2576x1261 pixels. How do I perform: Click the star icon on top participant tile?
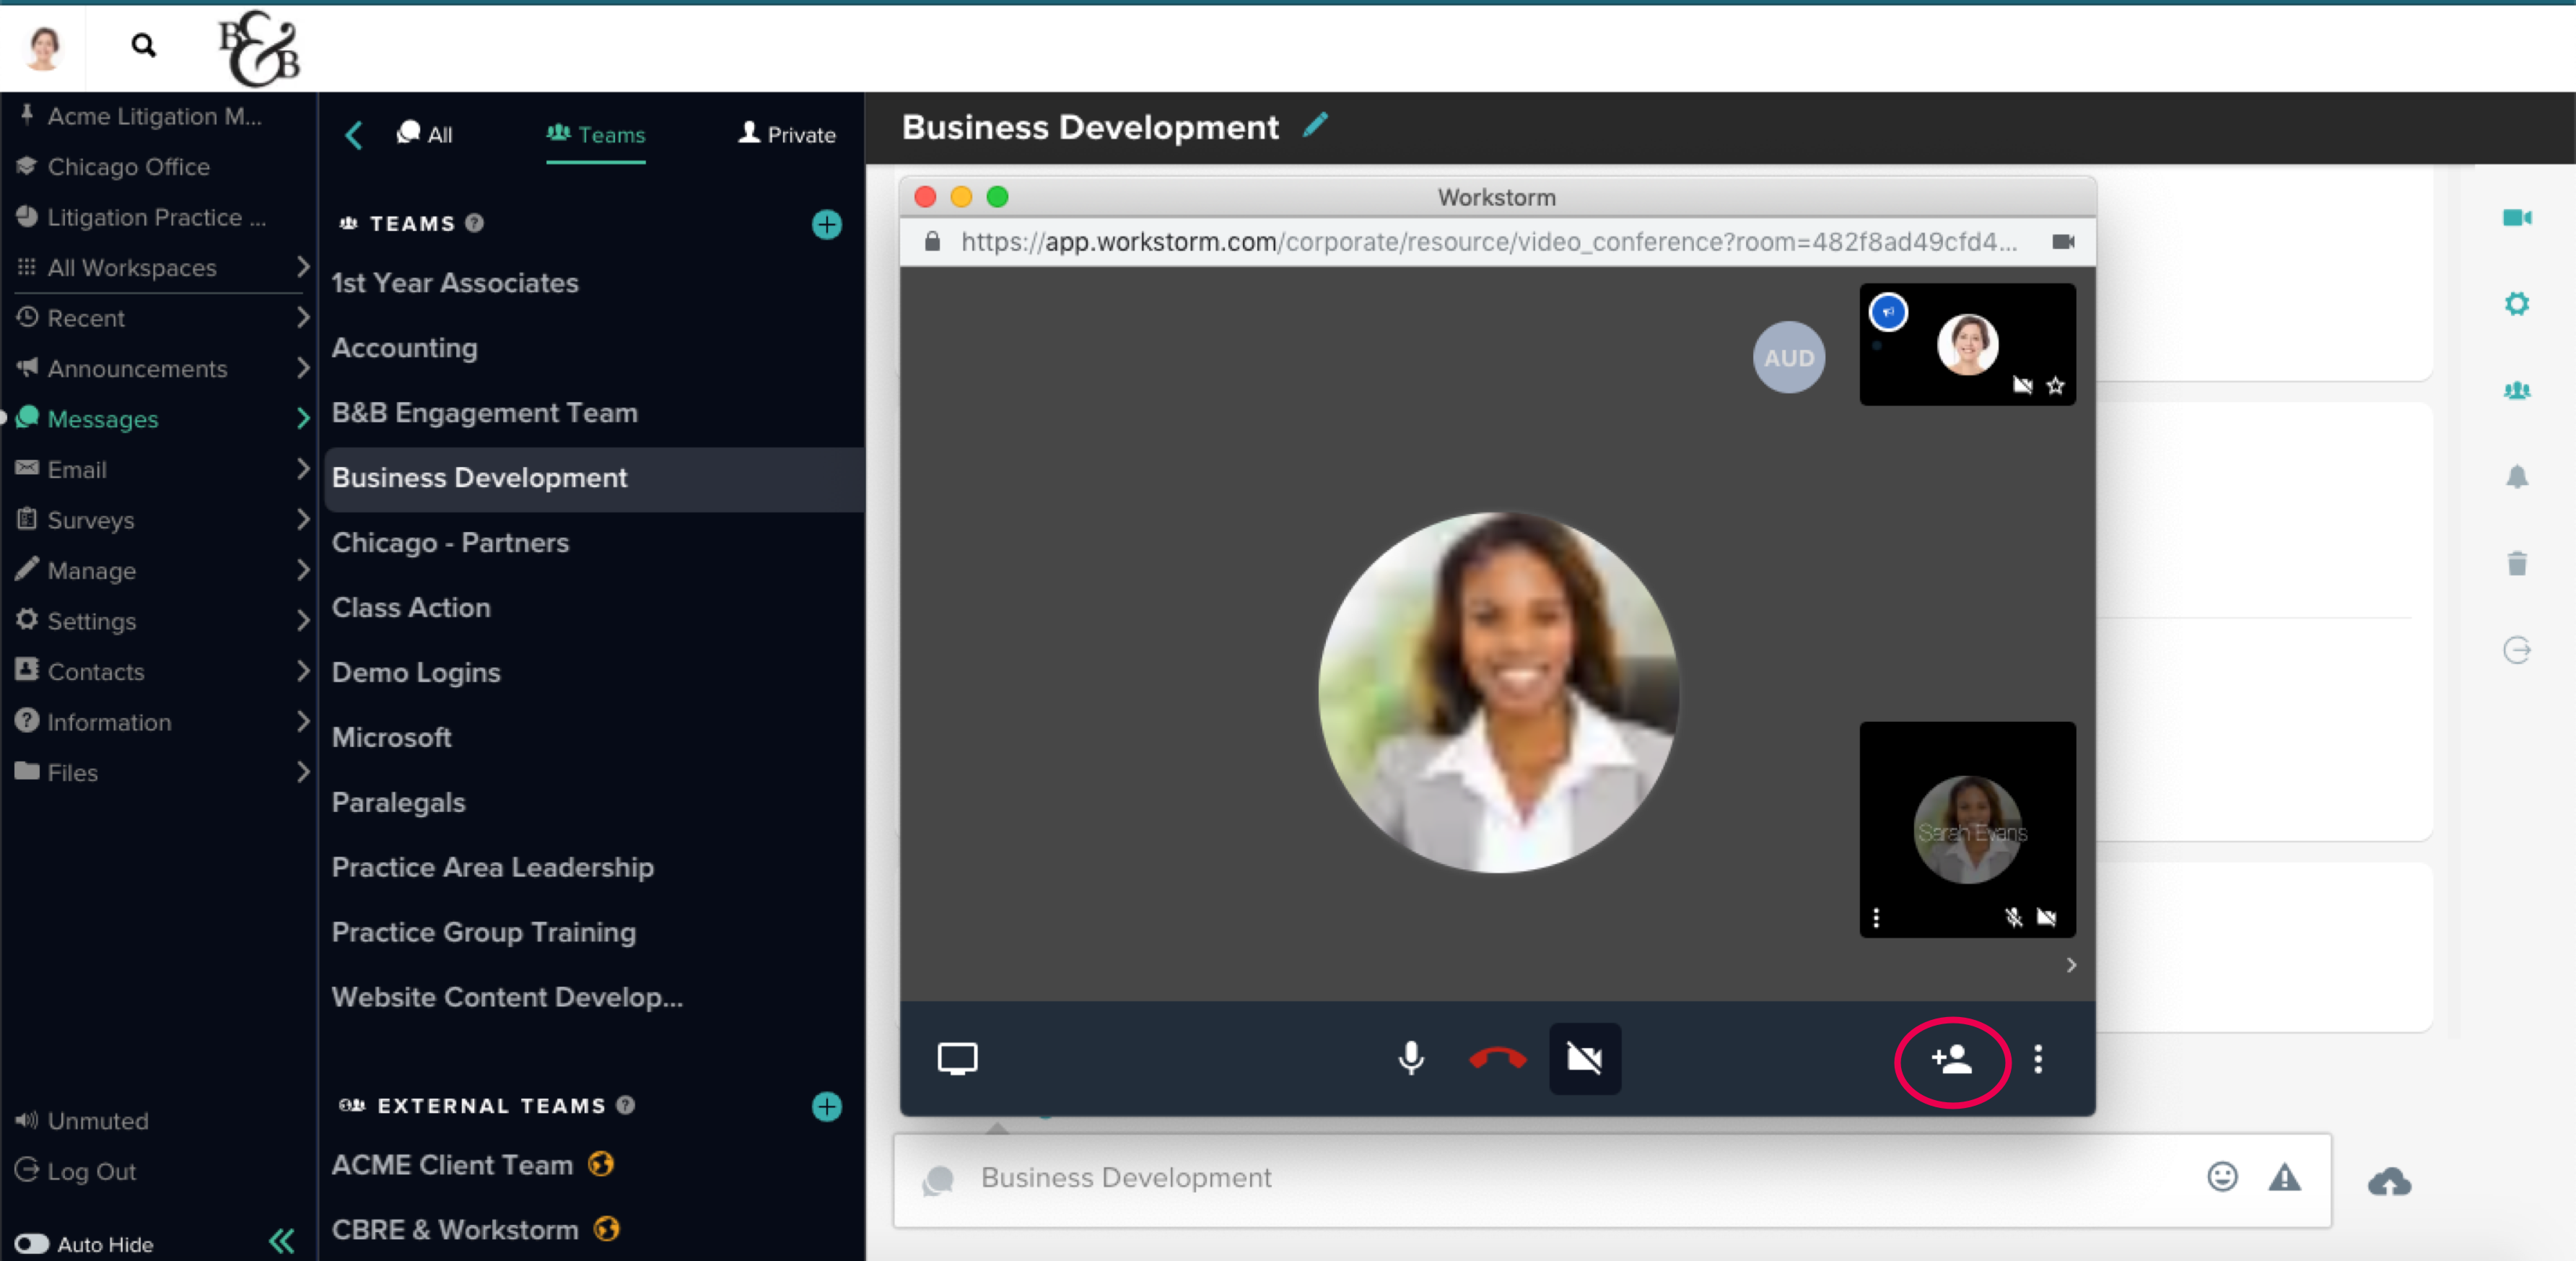tap(2055, 385)
